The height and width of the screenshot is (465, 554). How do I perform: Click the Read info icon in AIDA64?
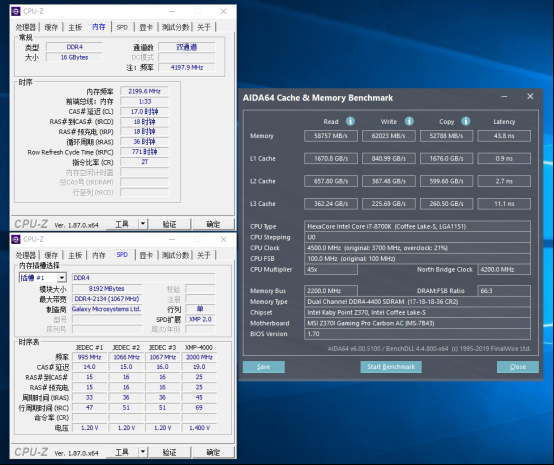click(350, 121)
